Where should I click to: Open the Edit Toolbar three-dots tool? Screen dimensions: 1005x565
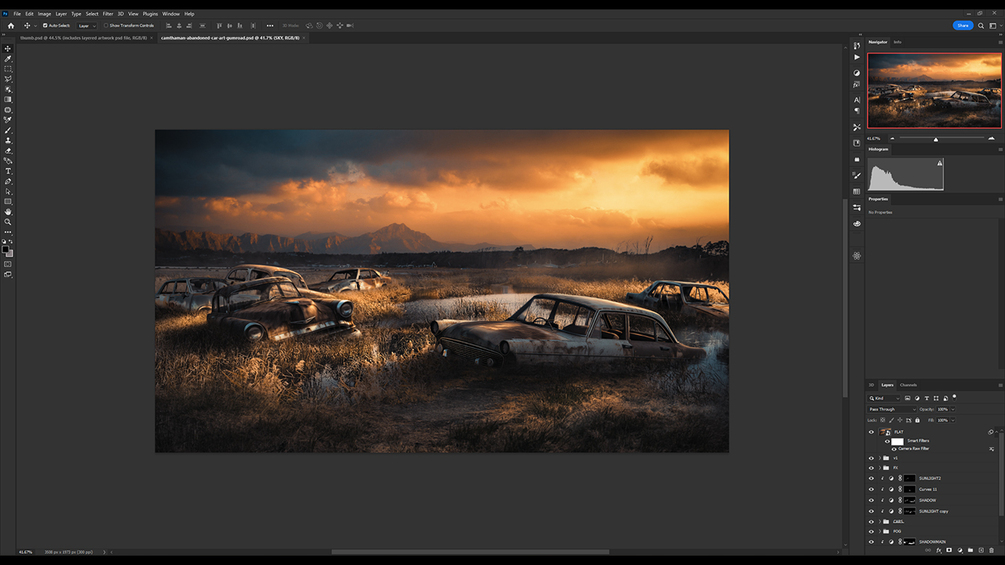tap(8, 232)
